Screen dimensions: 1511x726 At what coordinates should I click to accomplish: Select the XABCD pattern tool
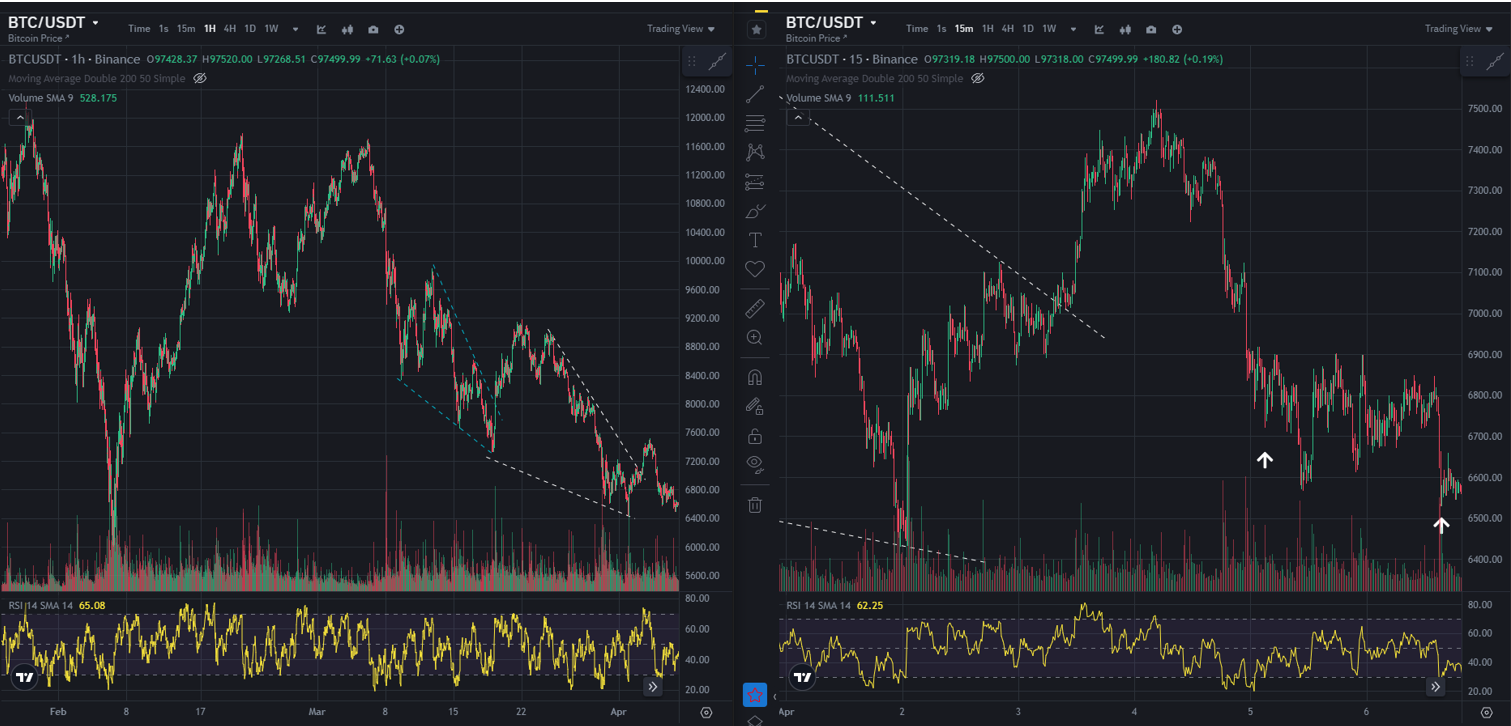(x=755, y=153)
